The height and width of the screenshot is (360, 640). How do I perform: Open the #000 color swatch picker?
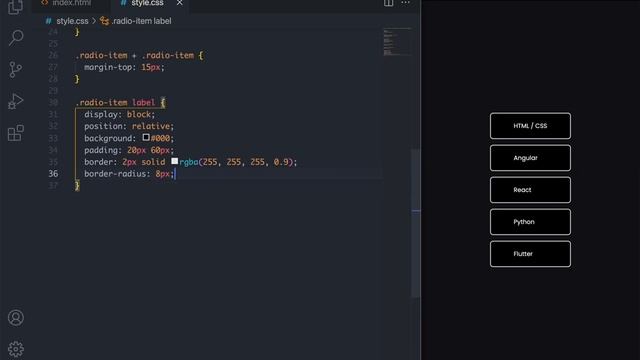(146, 138)
